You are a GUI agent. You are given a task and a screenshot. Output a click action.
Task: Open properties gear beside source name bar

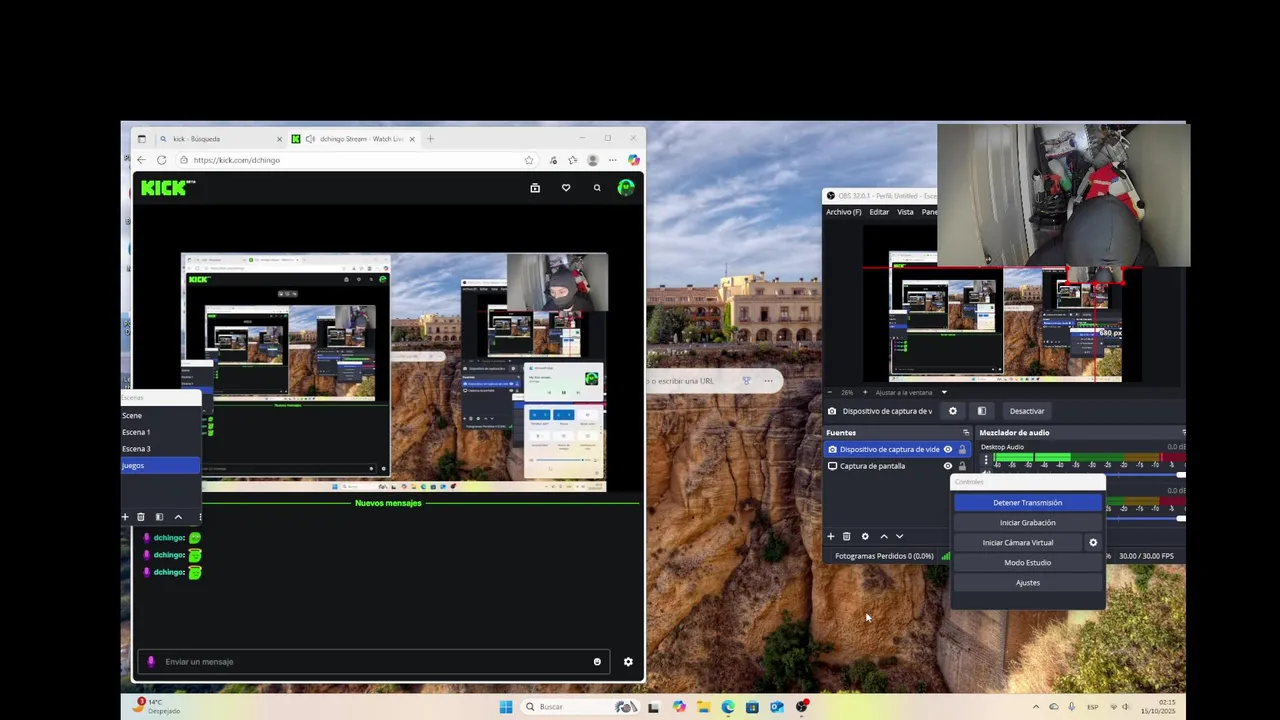953,411
